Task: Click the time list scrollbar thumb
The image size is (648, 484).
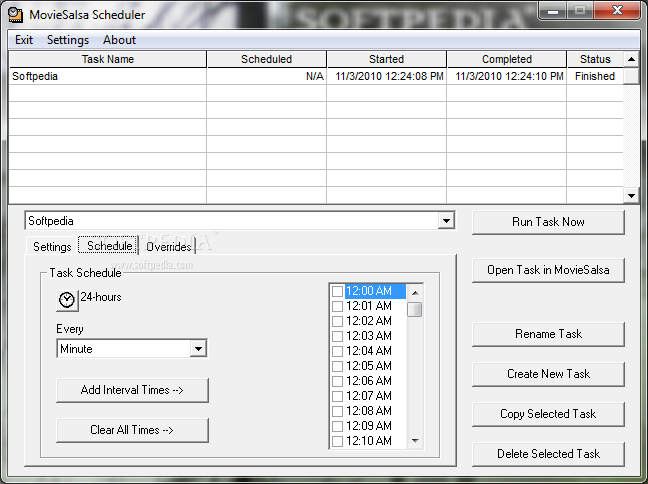Action: 415,310
